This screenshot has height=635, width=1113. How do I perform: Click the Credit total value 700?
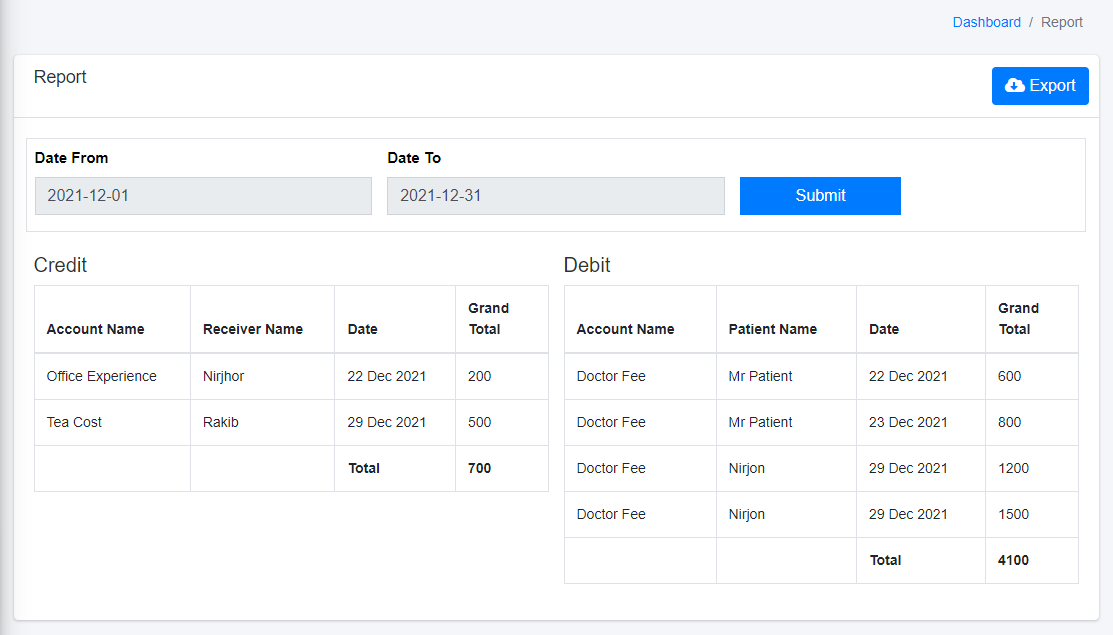tap(479, 468)
